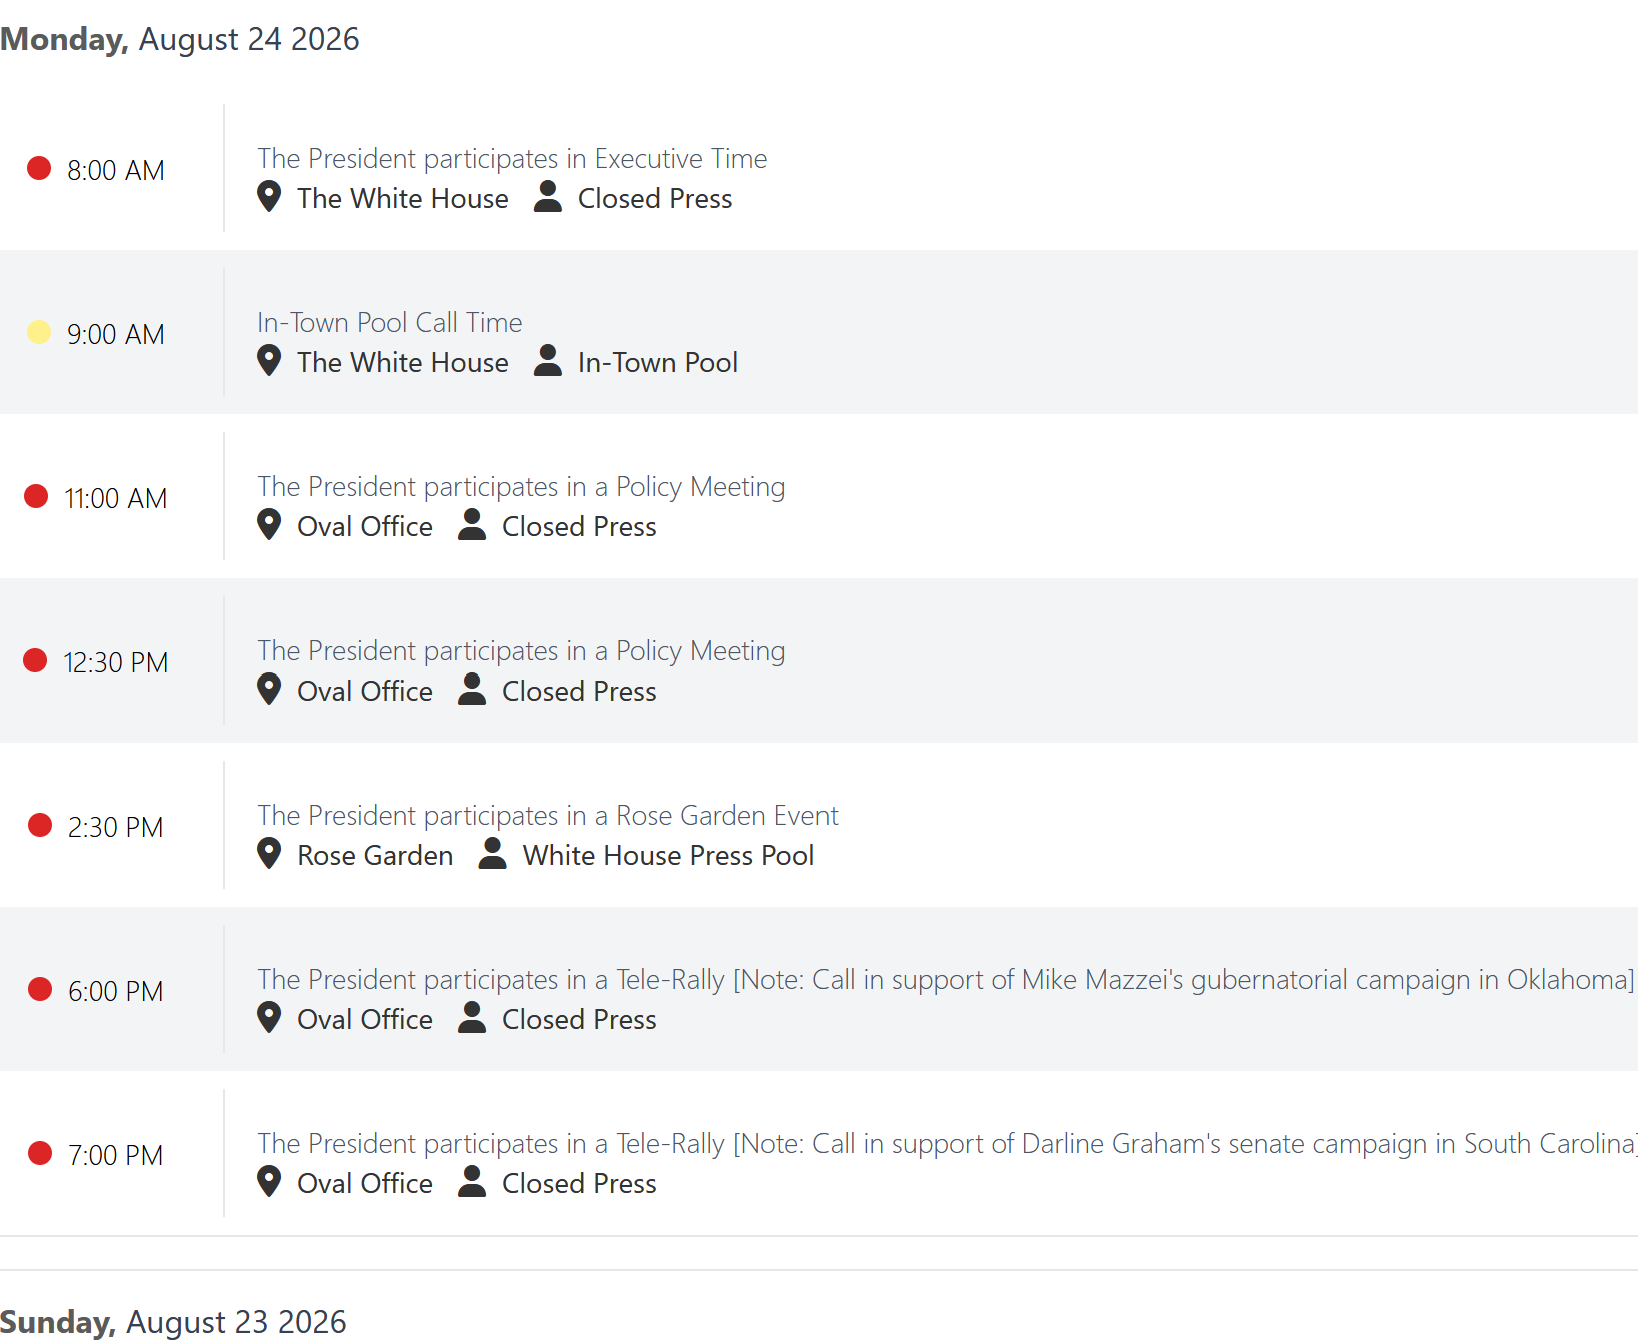1638x1344 pixels.
Task: Click the person icon beside In-Town Pool
Action: (x=548, y=360)
